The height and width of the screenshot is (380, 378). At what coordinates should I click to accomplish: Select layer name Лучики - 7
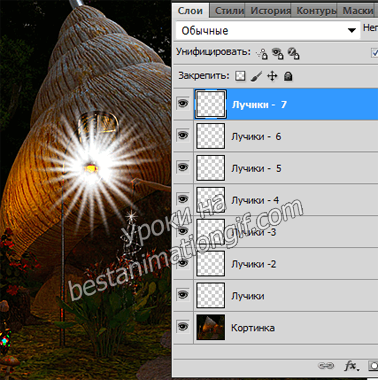coord(259,104)
